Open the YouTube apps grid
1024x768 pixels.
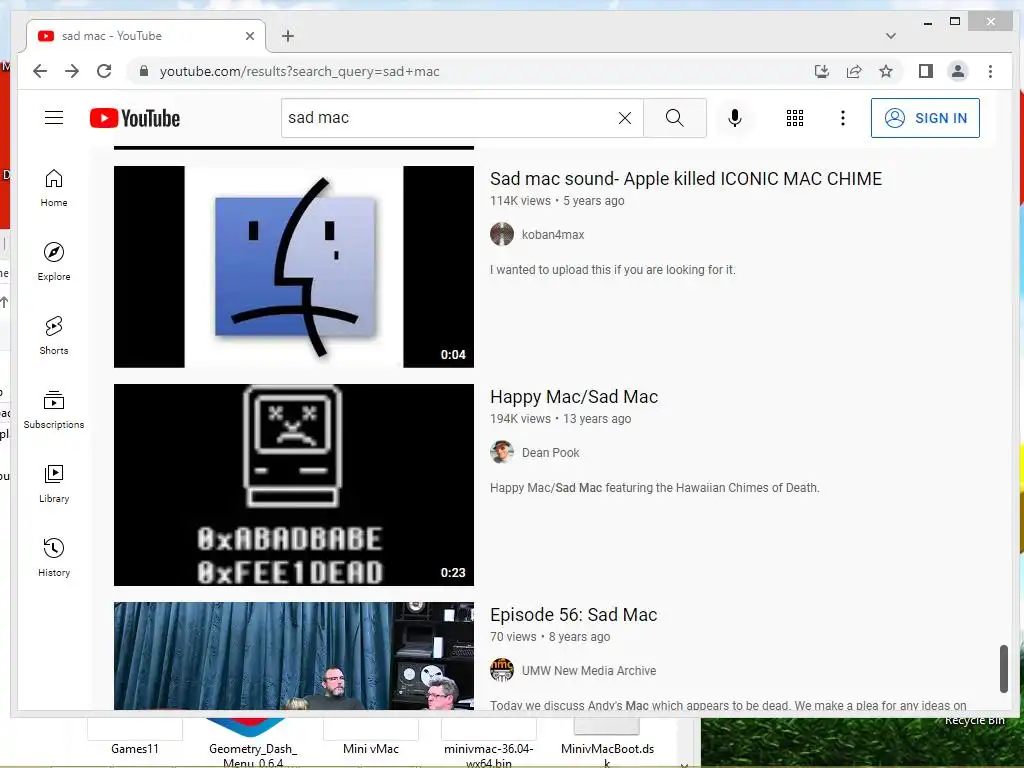[795, 118]
